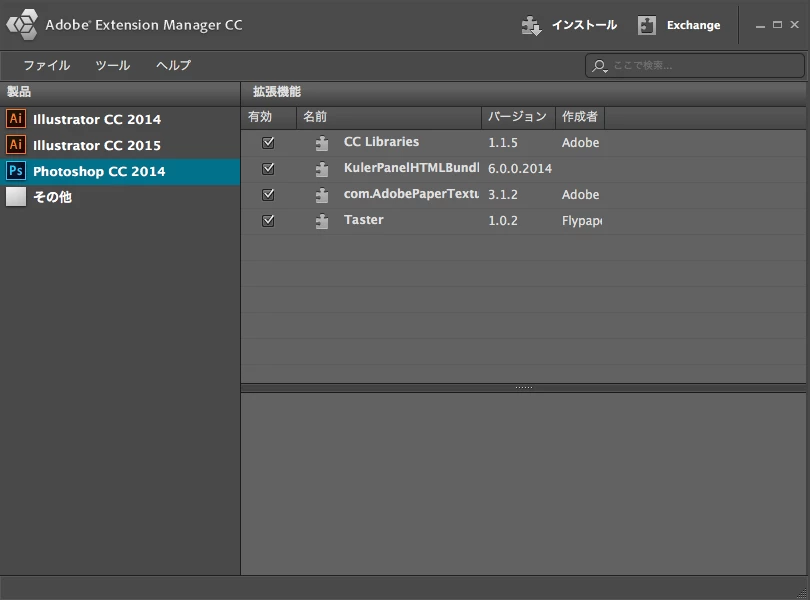Open the ファイル menu
The height and width of the screenshot is (600, 810).
(46, 66)
